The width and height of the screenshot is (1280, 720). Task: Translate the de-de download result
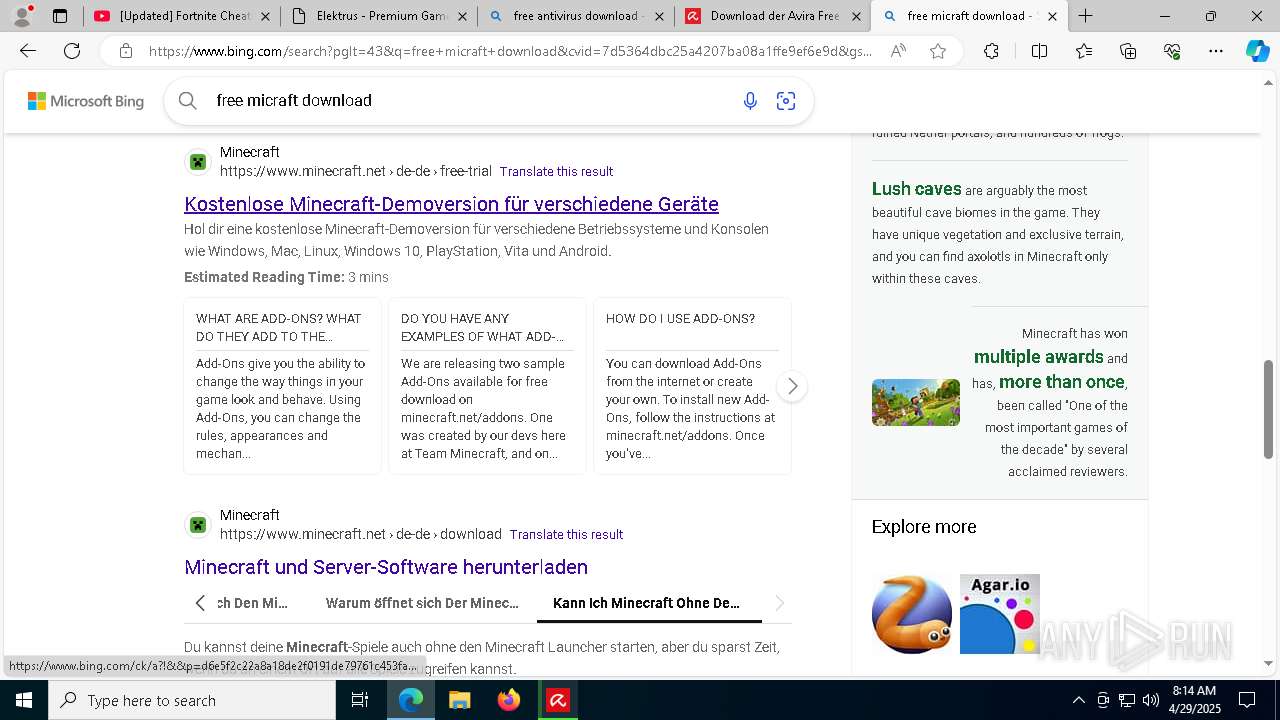click(566, 535)
